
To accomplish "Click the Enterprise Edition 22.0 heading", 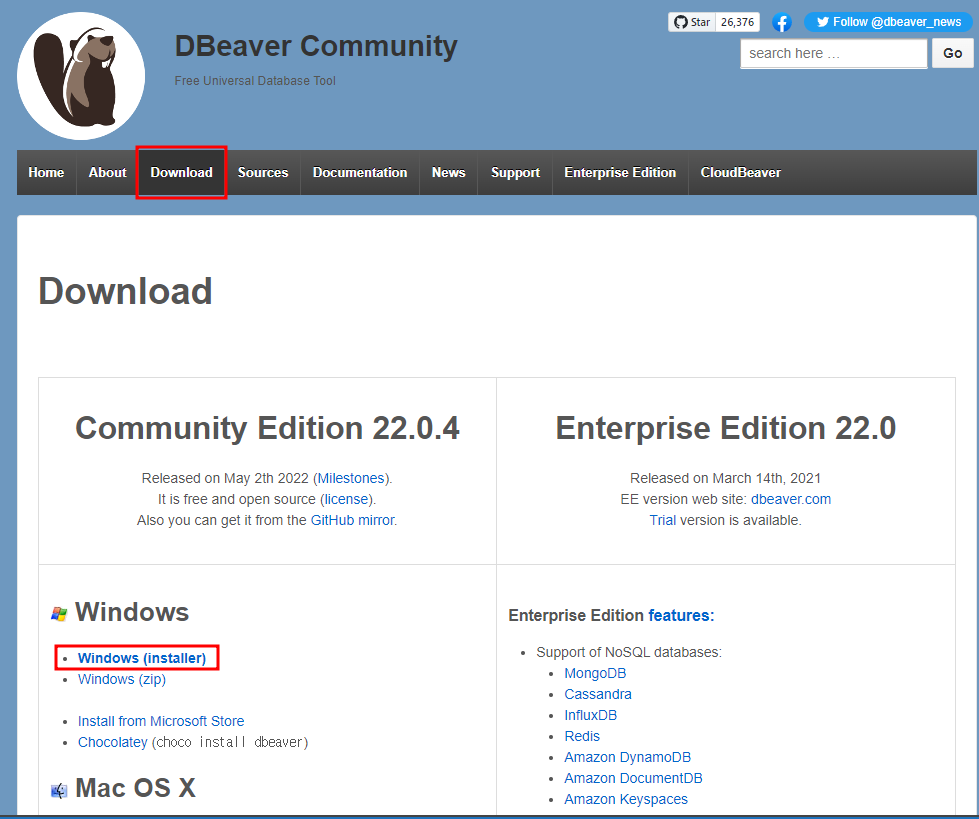I will click(x=726, y=428).
